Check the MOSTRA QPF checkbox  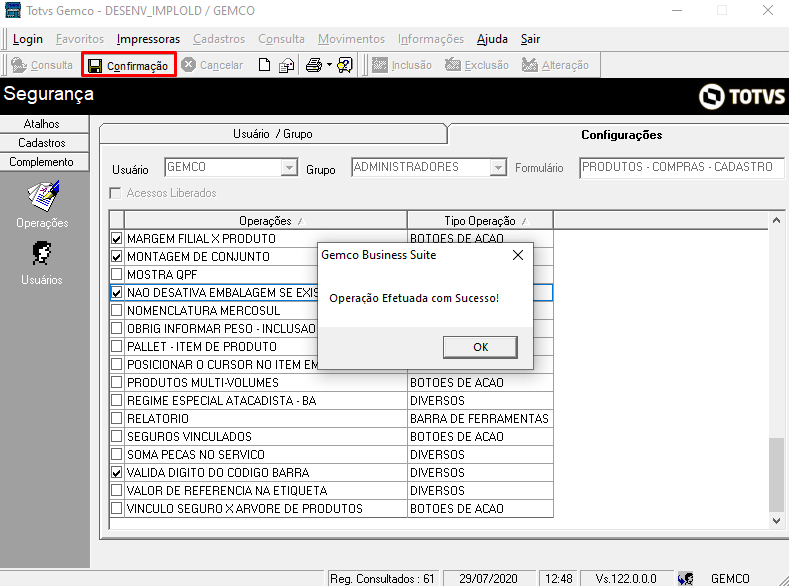[117, 275]
